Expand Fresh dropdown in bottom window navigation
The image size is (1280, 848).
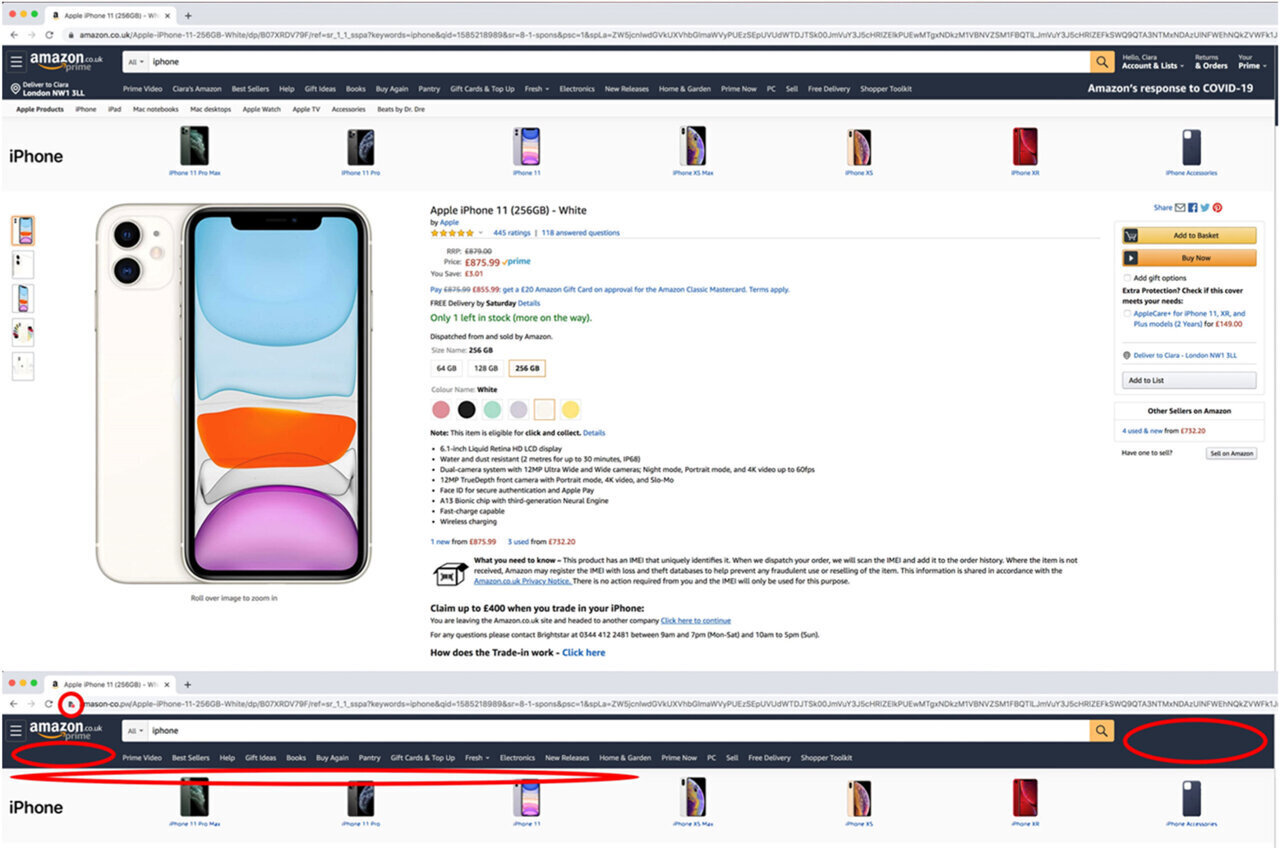pos(477,758)
